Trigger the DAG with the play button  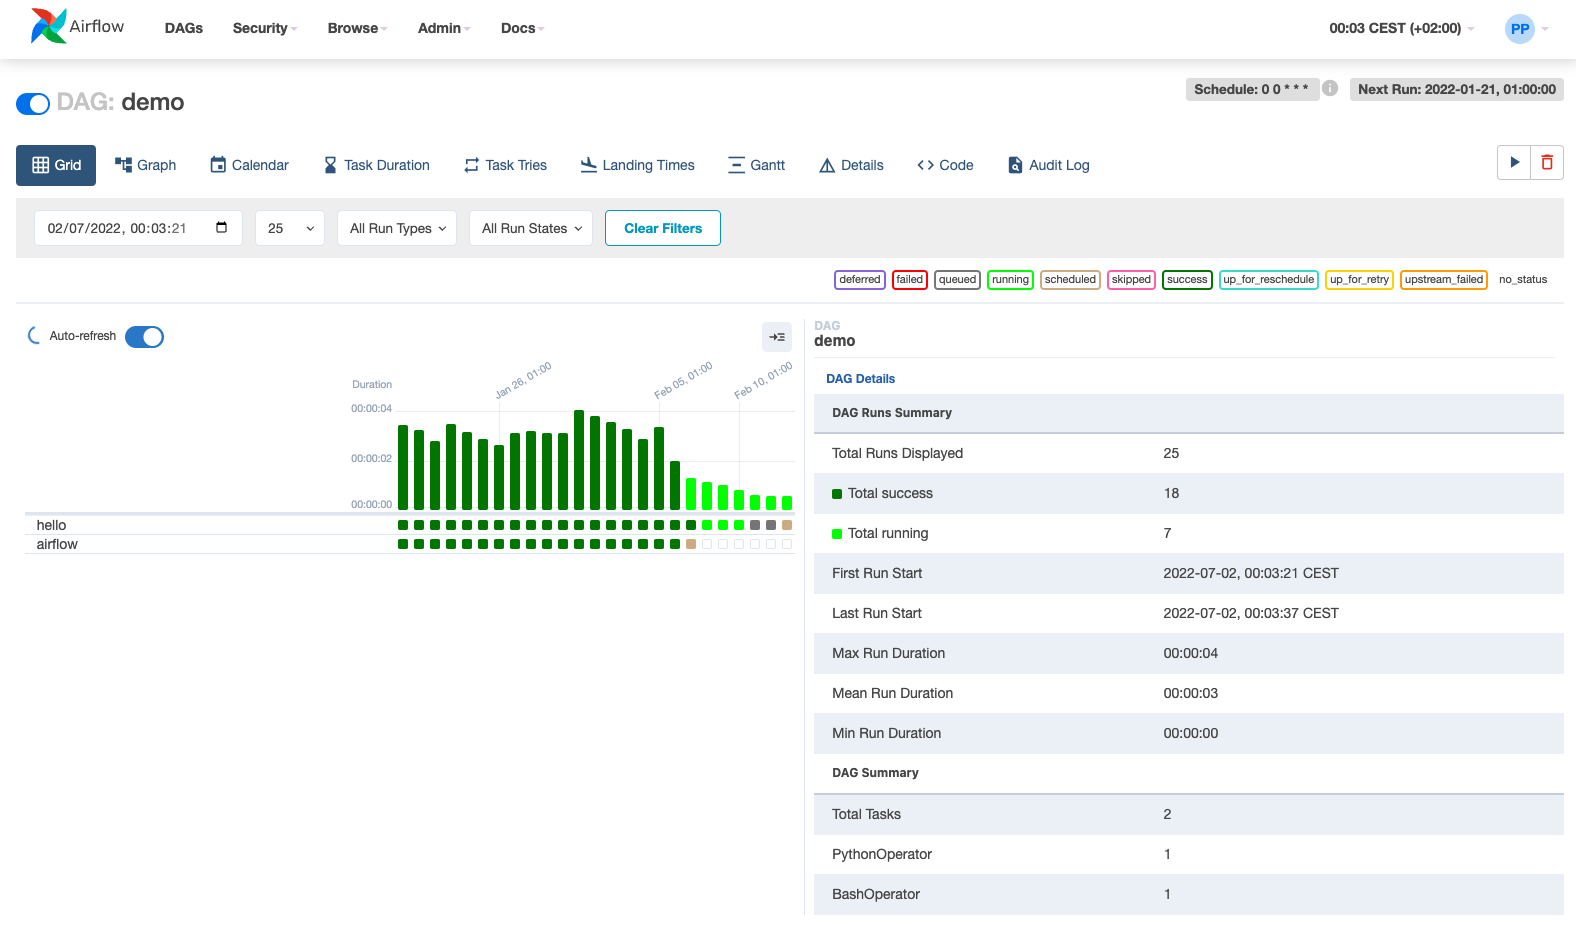point(1514,162)
